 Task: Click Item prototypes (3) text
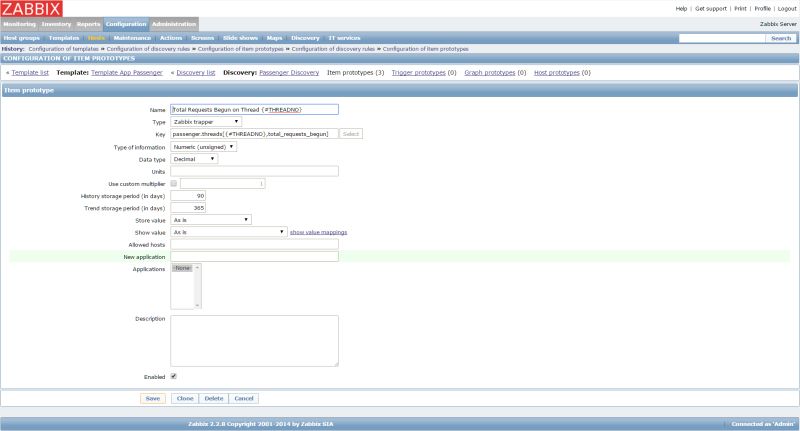point(356,73)
